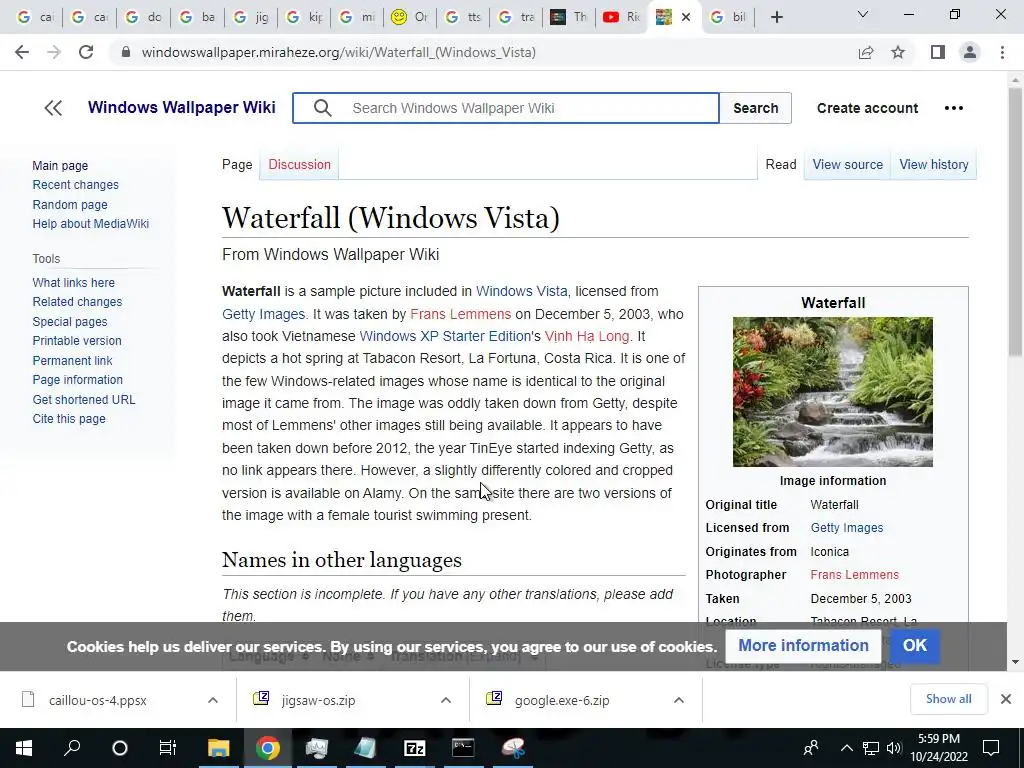The height and width of the screenshot is (768, 1024).
Task: Expand options for google.exe-6.zip download
Action: [x=679, y=700]
